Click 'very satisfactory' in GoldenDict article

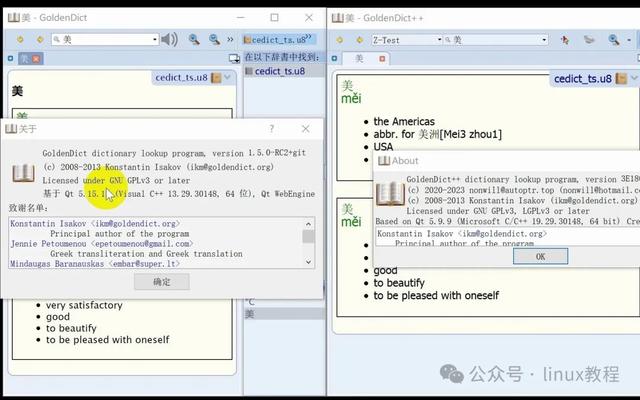click(84, 305)
